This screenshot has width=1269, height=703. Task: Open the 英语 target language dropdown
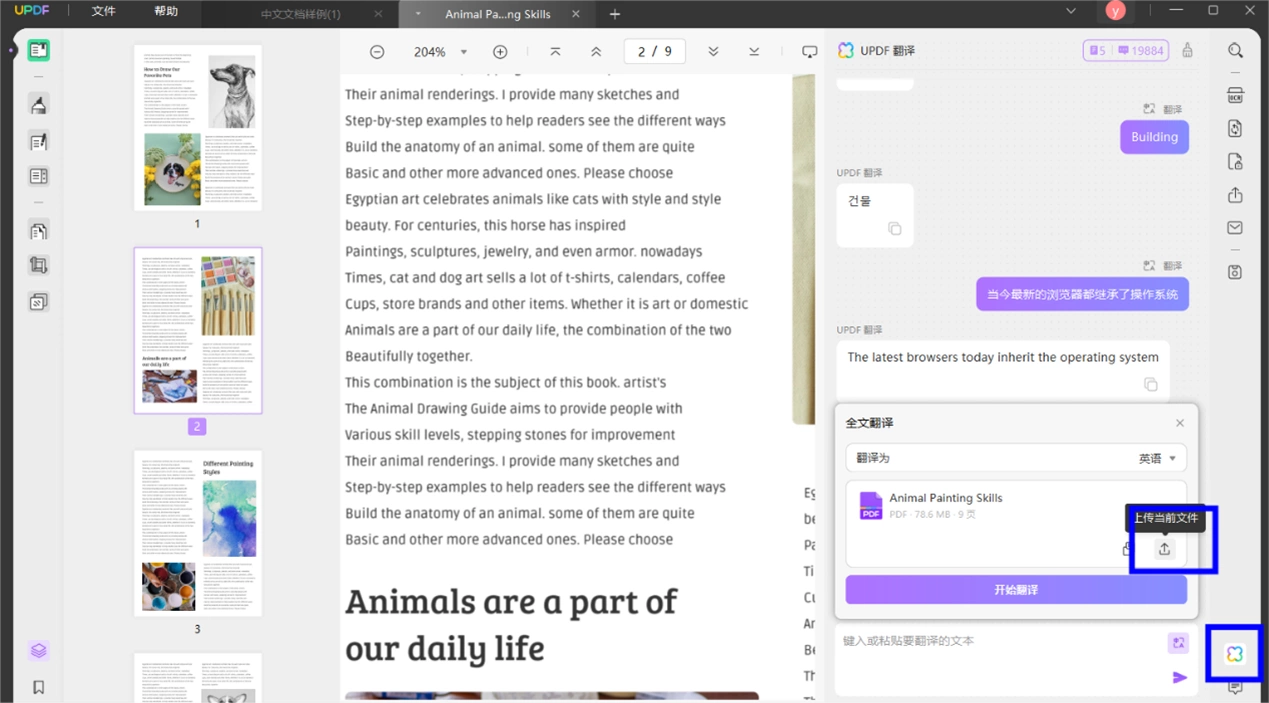1158,458
